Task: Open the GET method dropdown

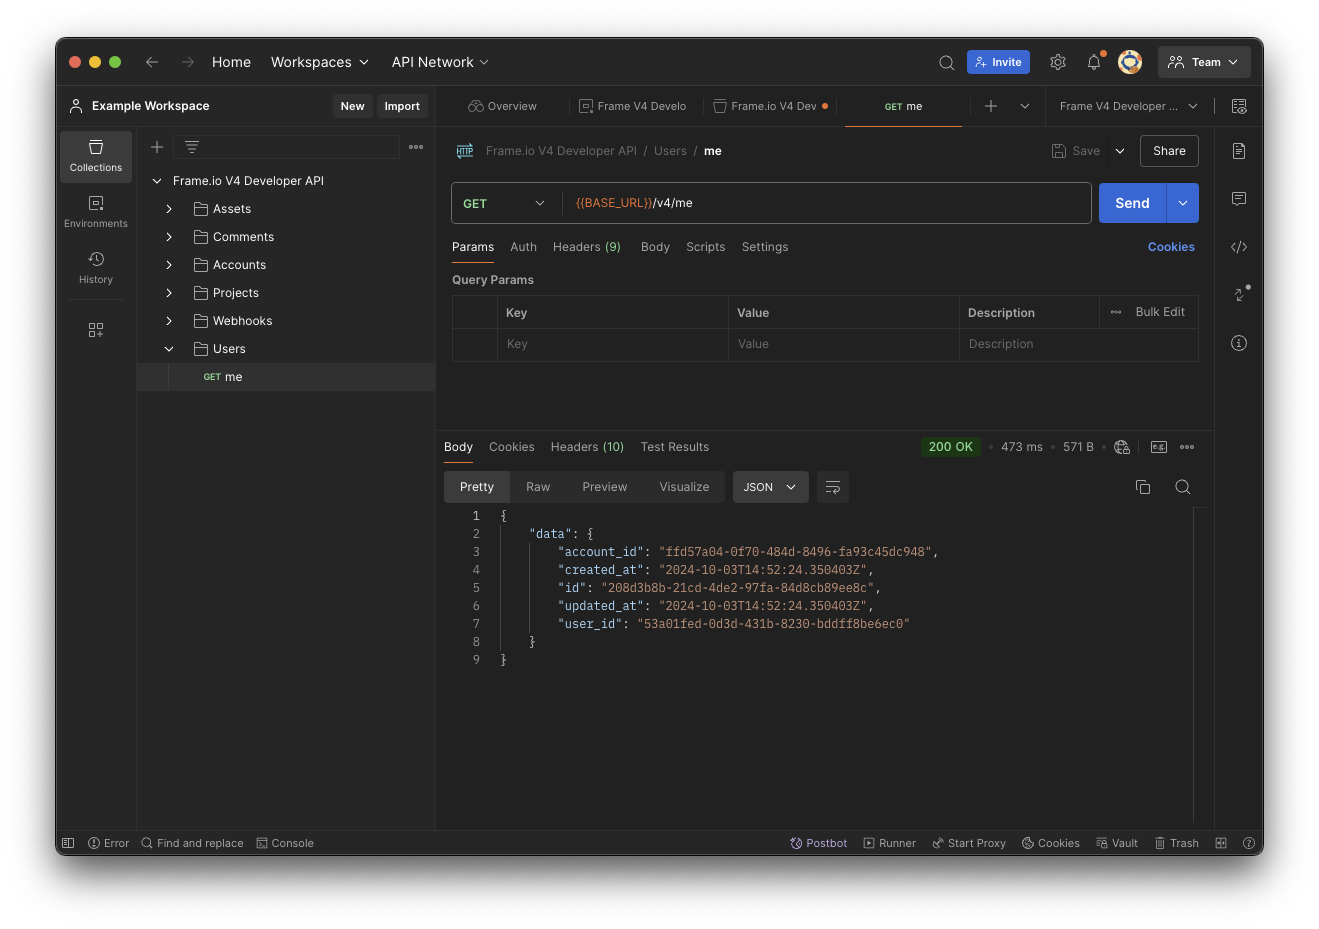Action: coord(505,203)
